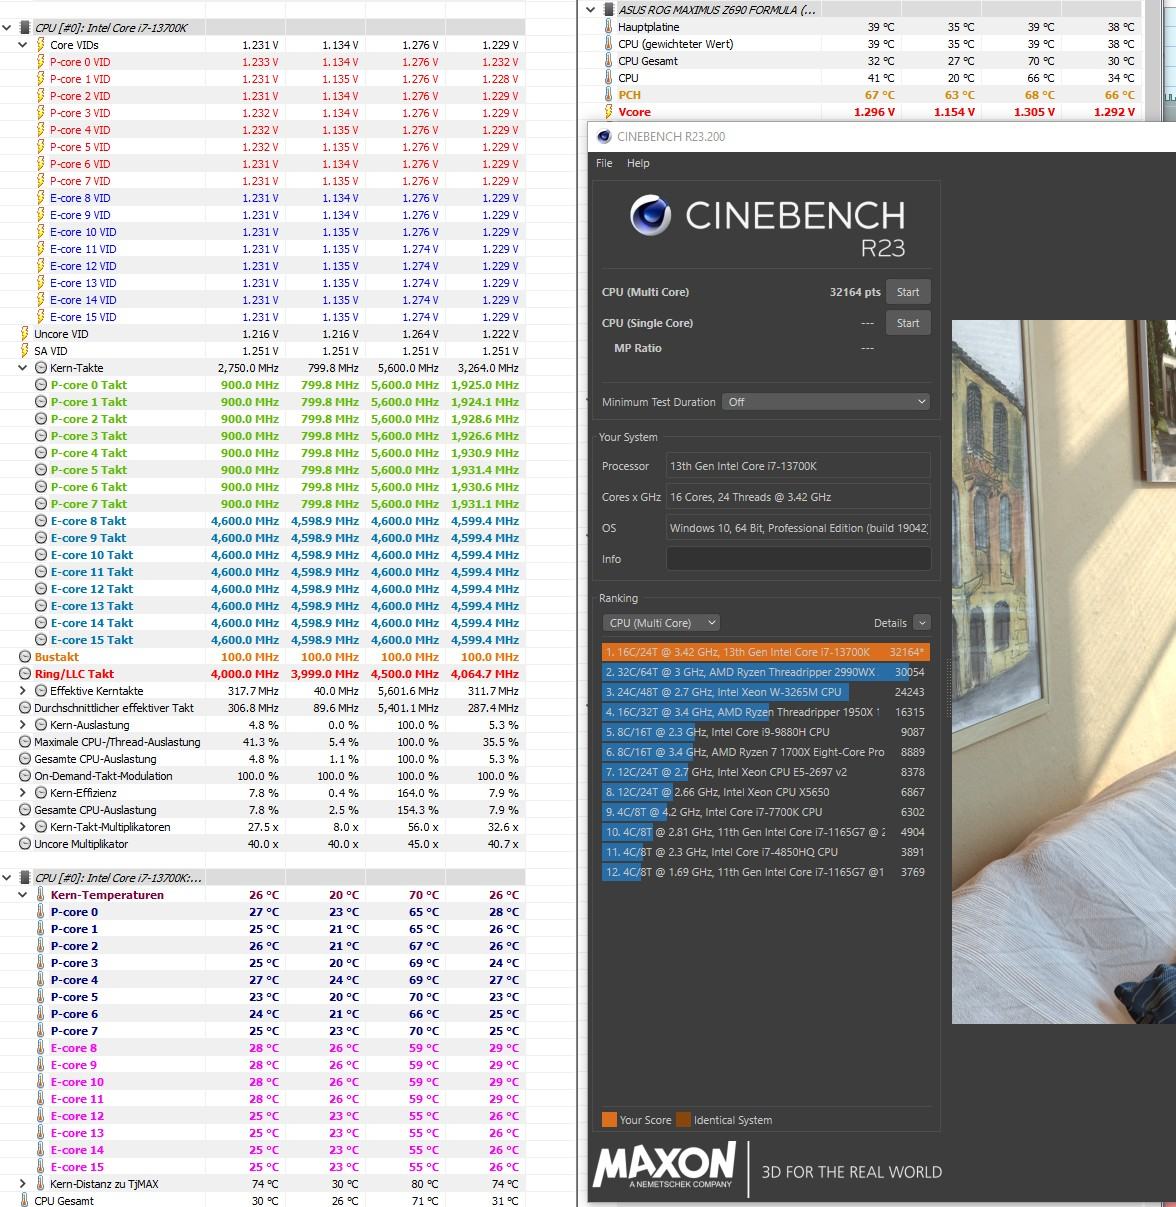
Task: Select ranking entry Intel Xeon W-3265M CPU
Action: click(765, 692)
